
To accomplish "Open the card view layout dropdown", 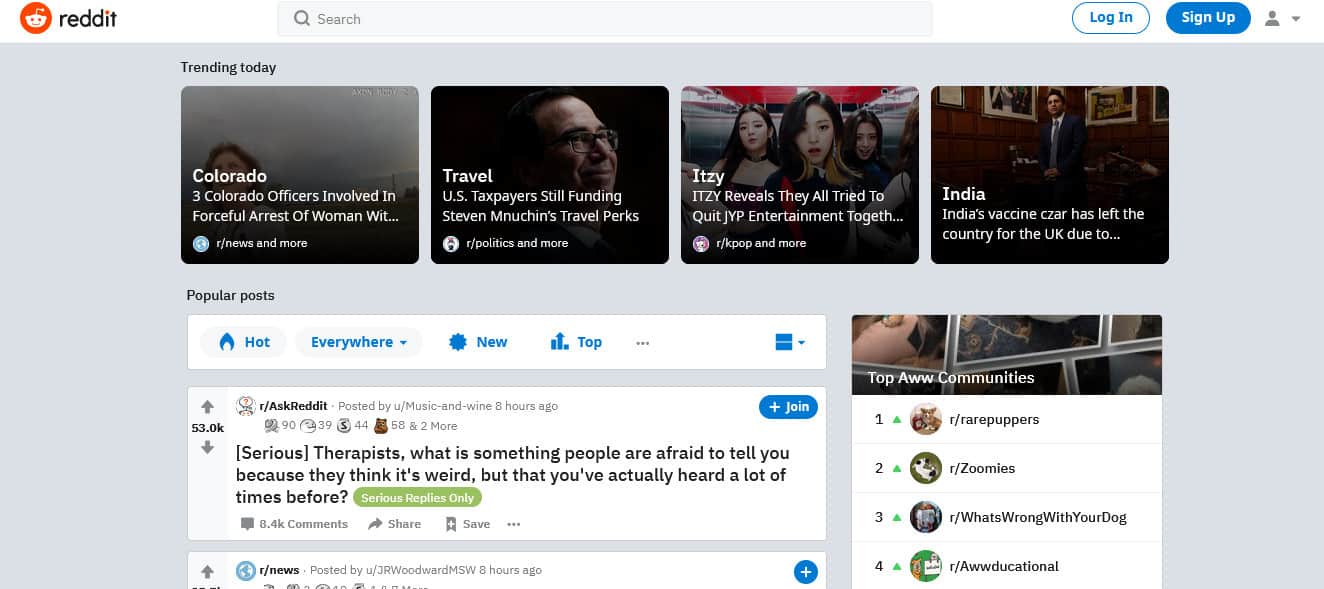I will 789,342.
